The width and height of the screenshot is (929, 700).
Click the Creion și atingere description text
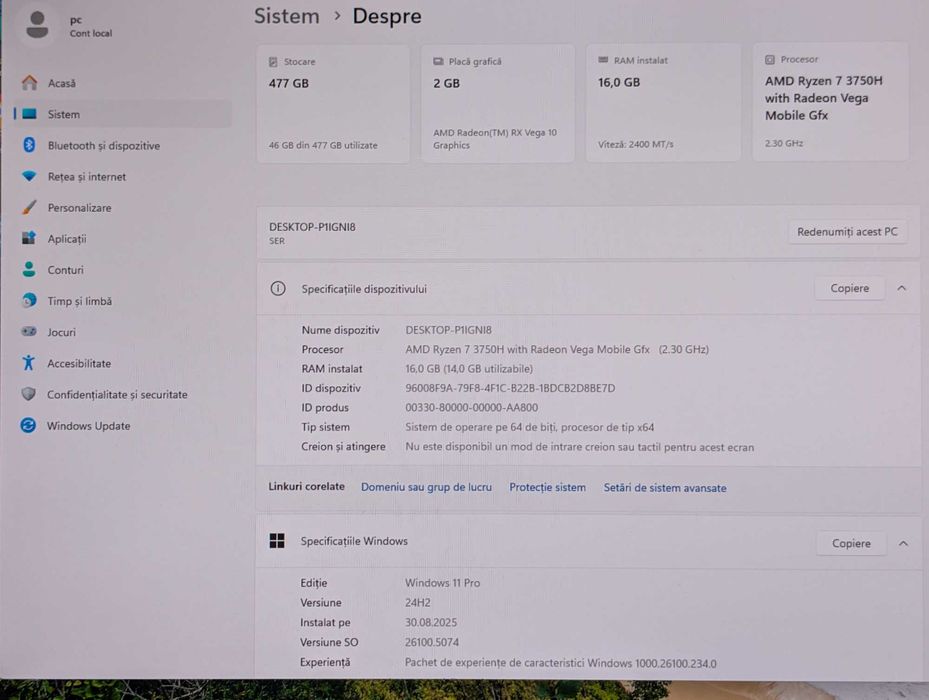click(579, 447)
